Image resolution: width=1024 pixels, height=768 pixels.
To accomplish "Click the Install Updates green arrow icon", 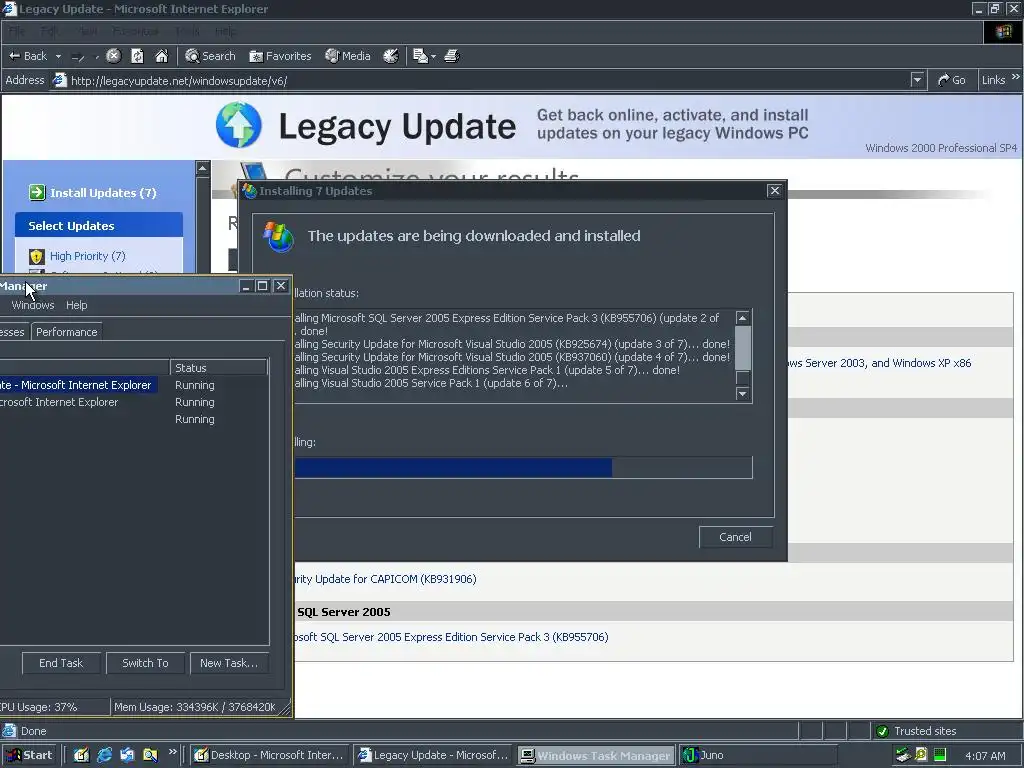I will pyautogui.click(x=37, y=193).
